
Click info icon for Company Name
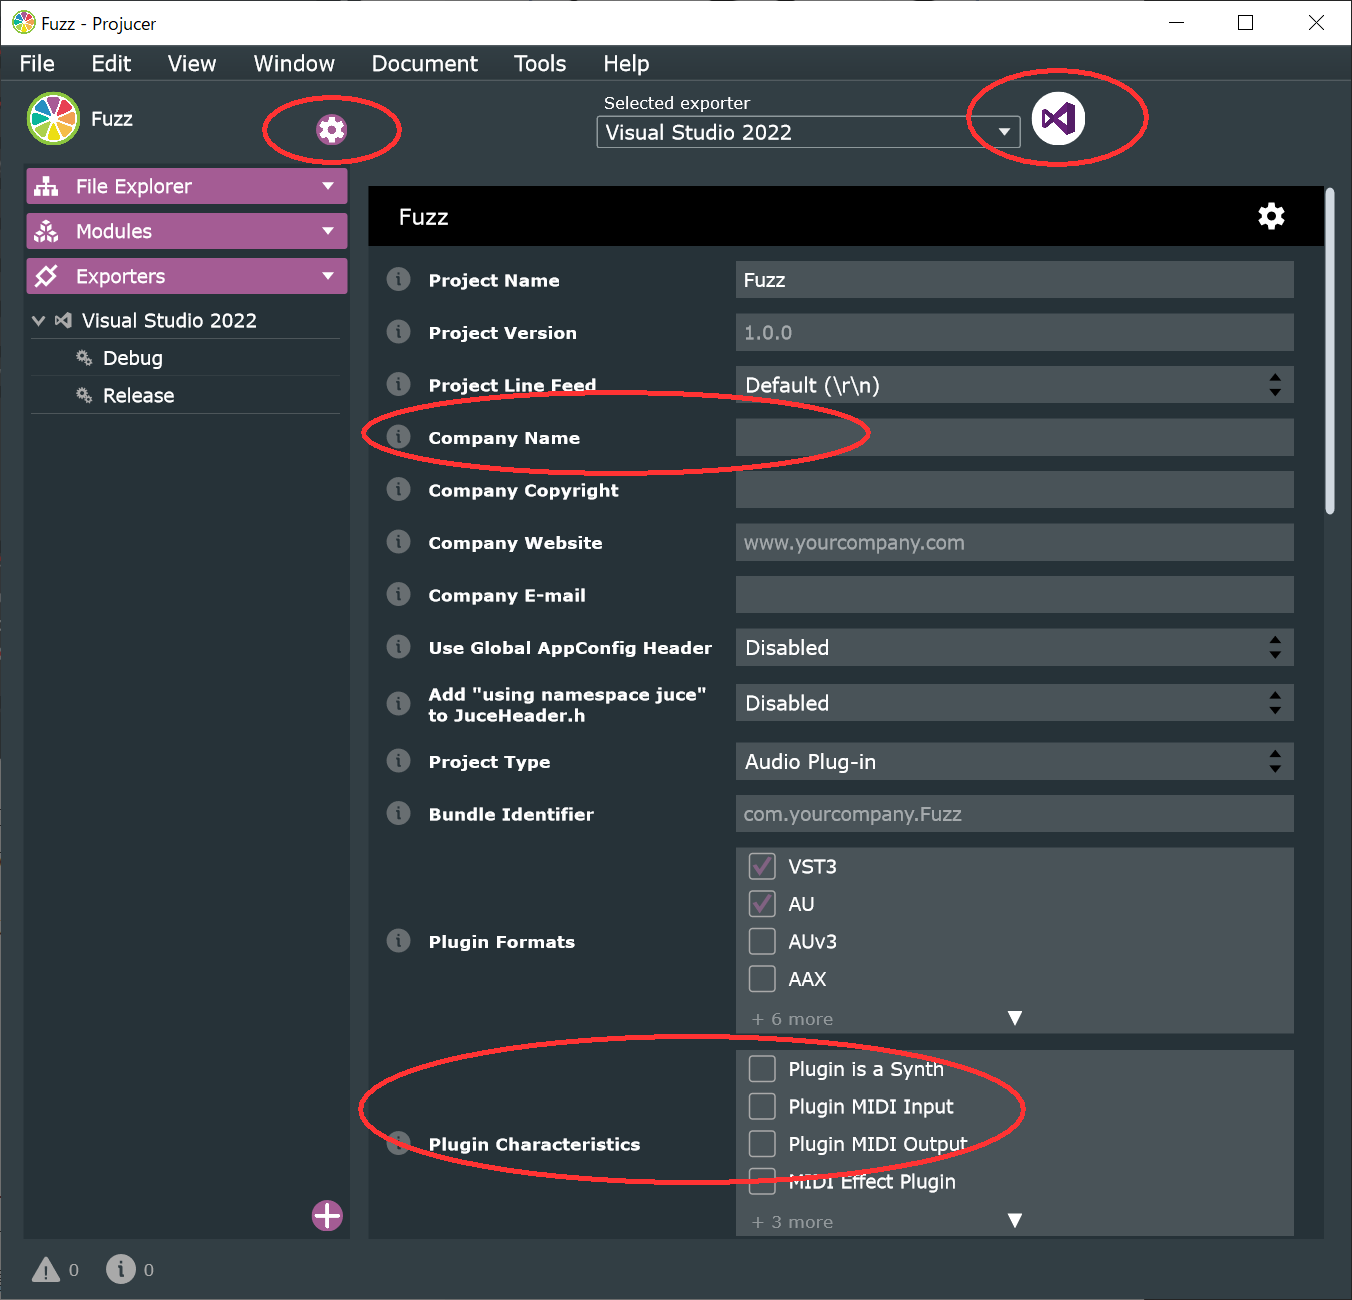click(x=398, y=436)
